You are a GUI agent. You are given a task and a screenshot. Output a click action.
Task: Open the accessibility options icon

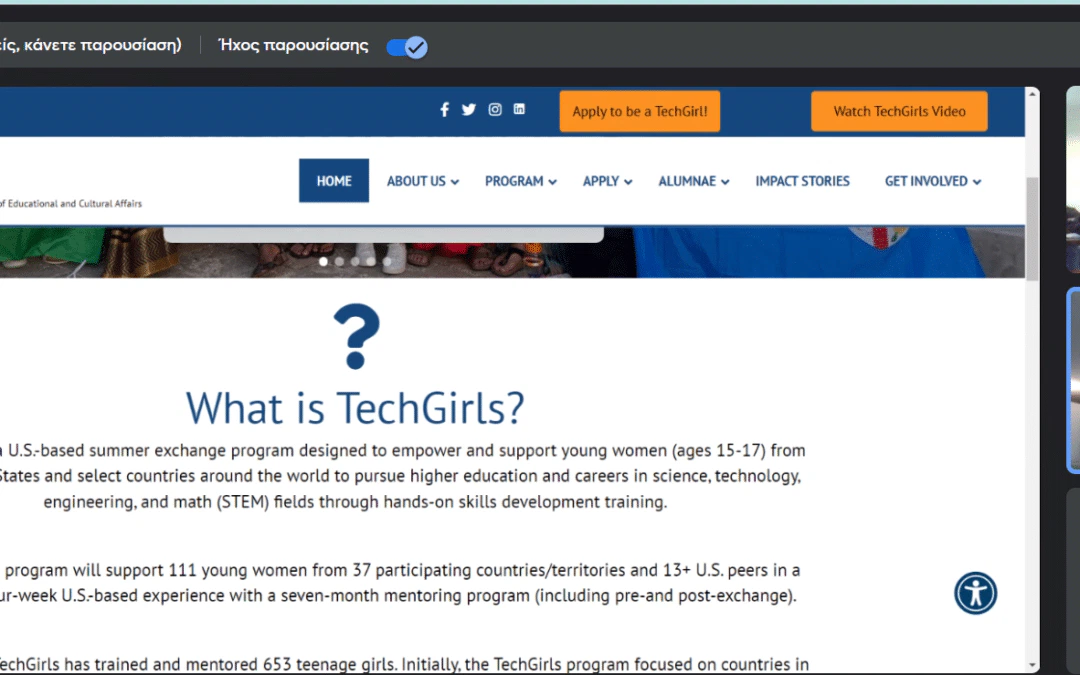coord(975,593)
